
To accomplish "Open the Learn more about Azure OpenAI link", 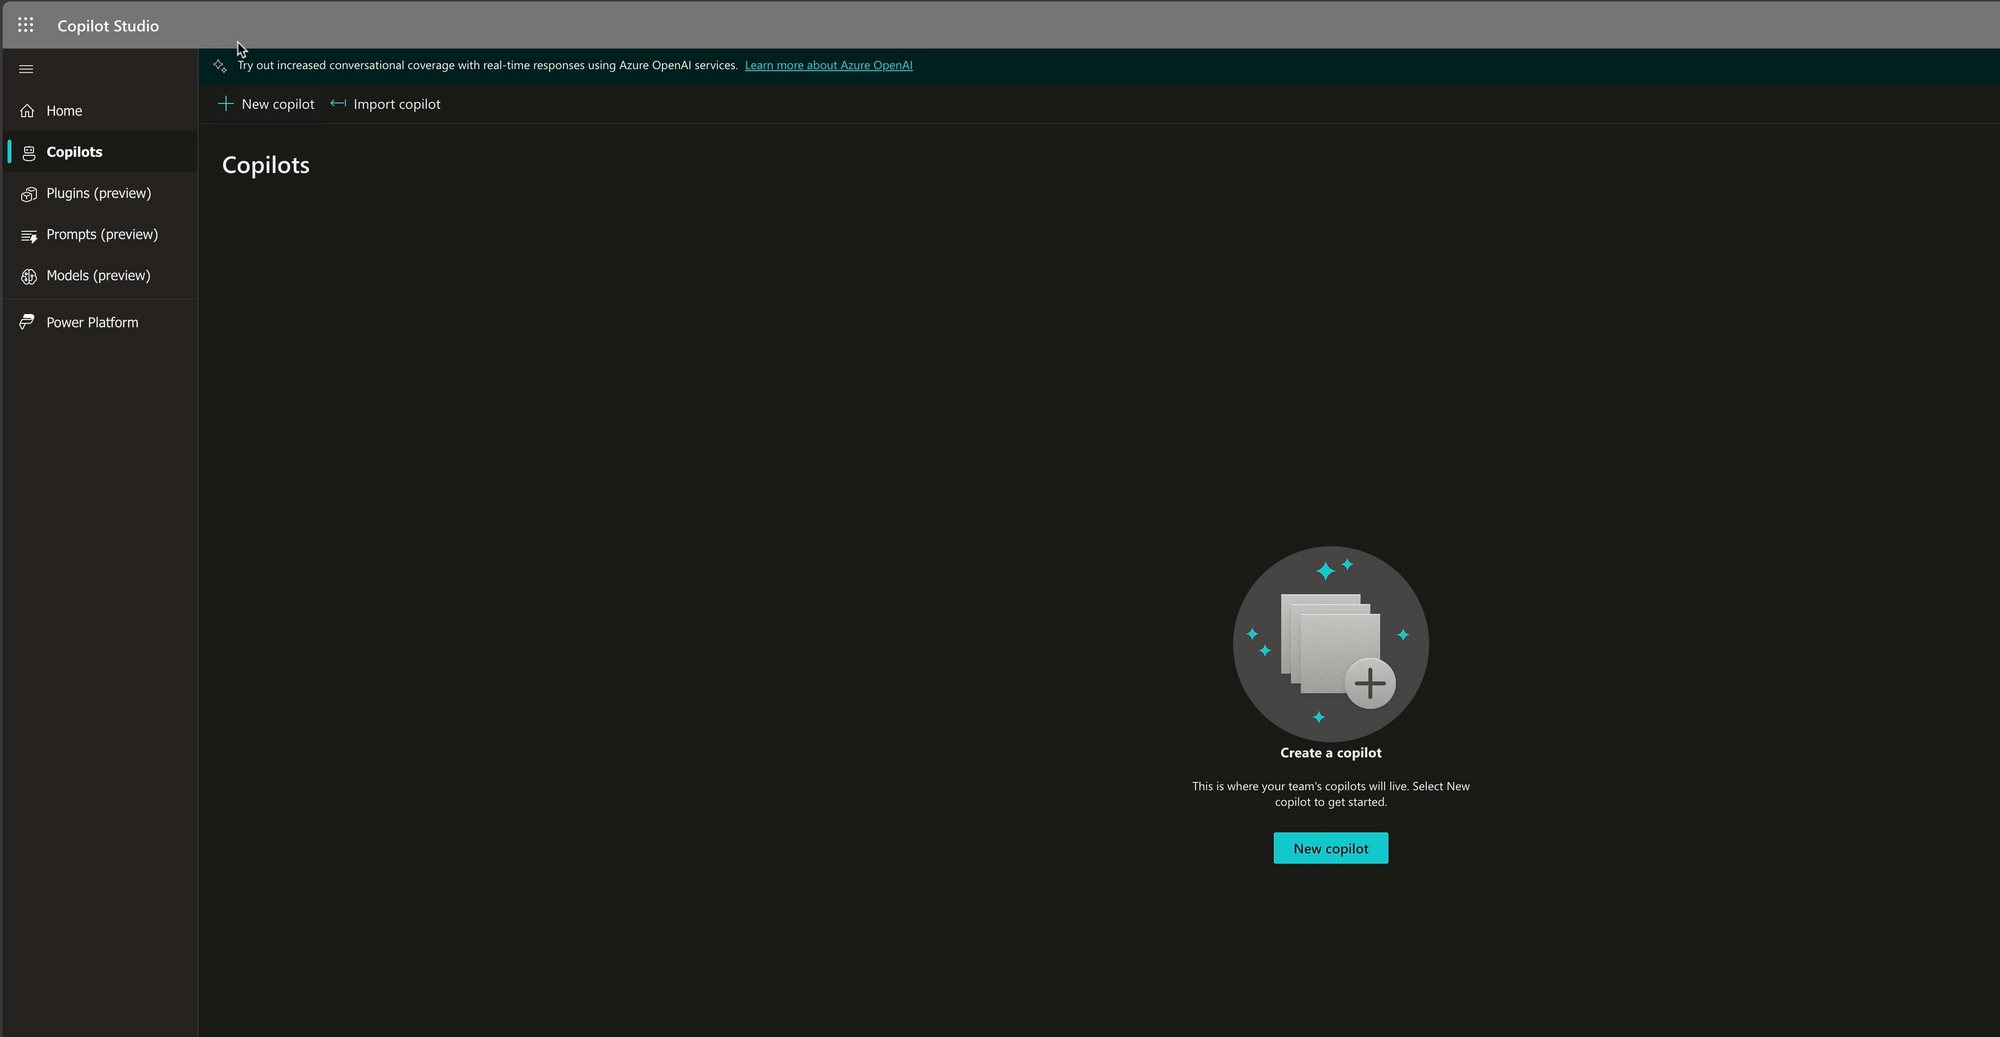I will click(x=828, y=66).
